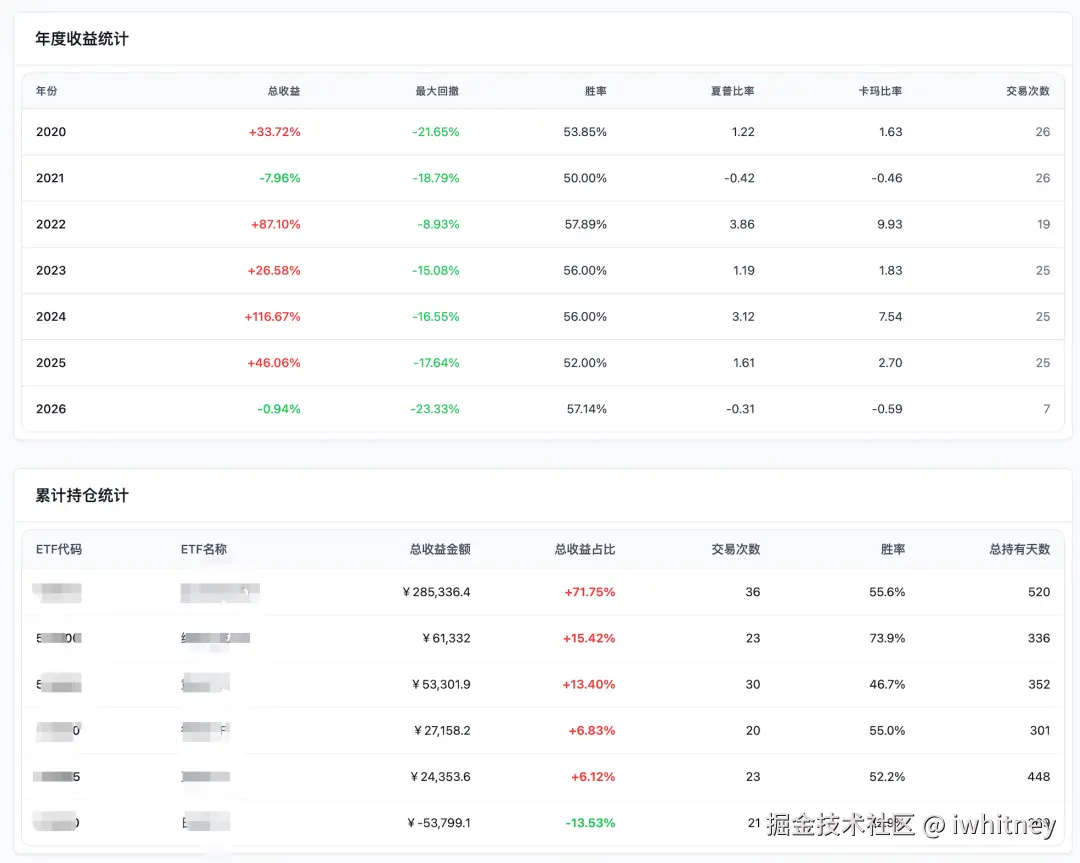
Task: Click the -7.96% total return value
Action: tap(280, 178)
